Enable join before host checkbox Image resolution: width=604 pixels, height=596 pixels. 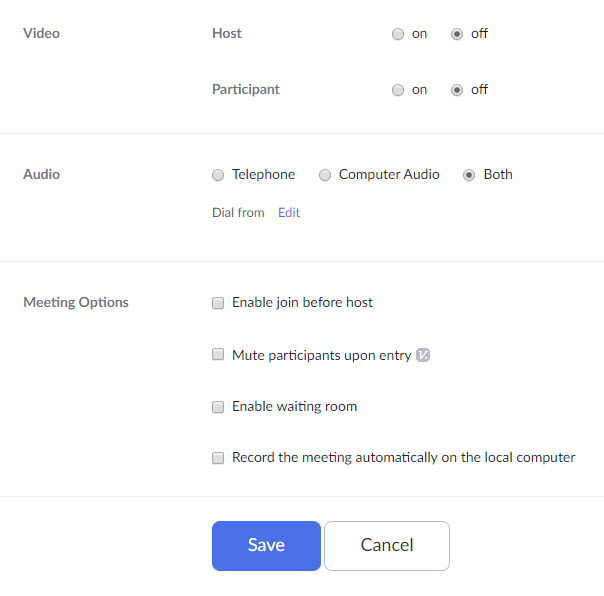(218, 303)
